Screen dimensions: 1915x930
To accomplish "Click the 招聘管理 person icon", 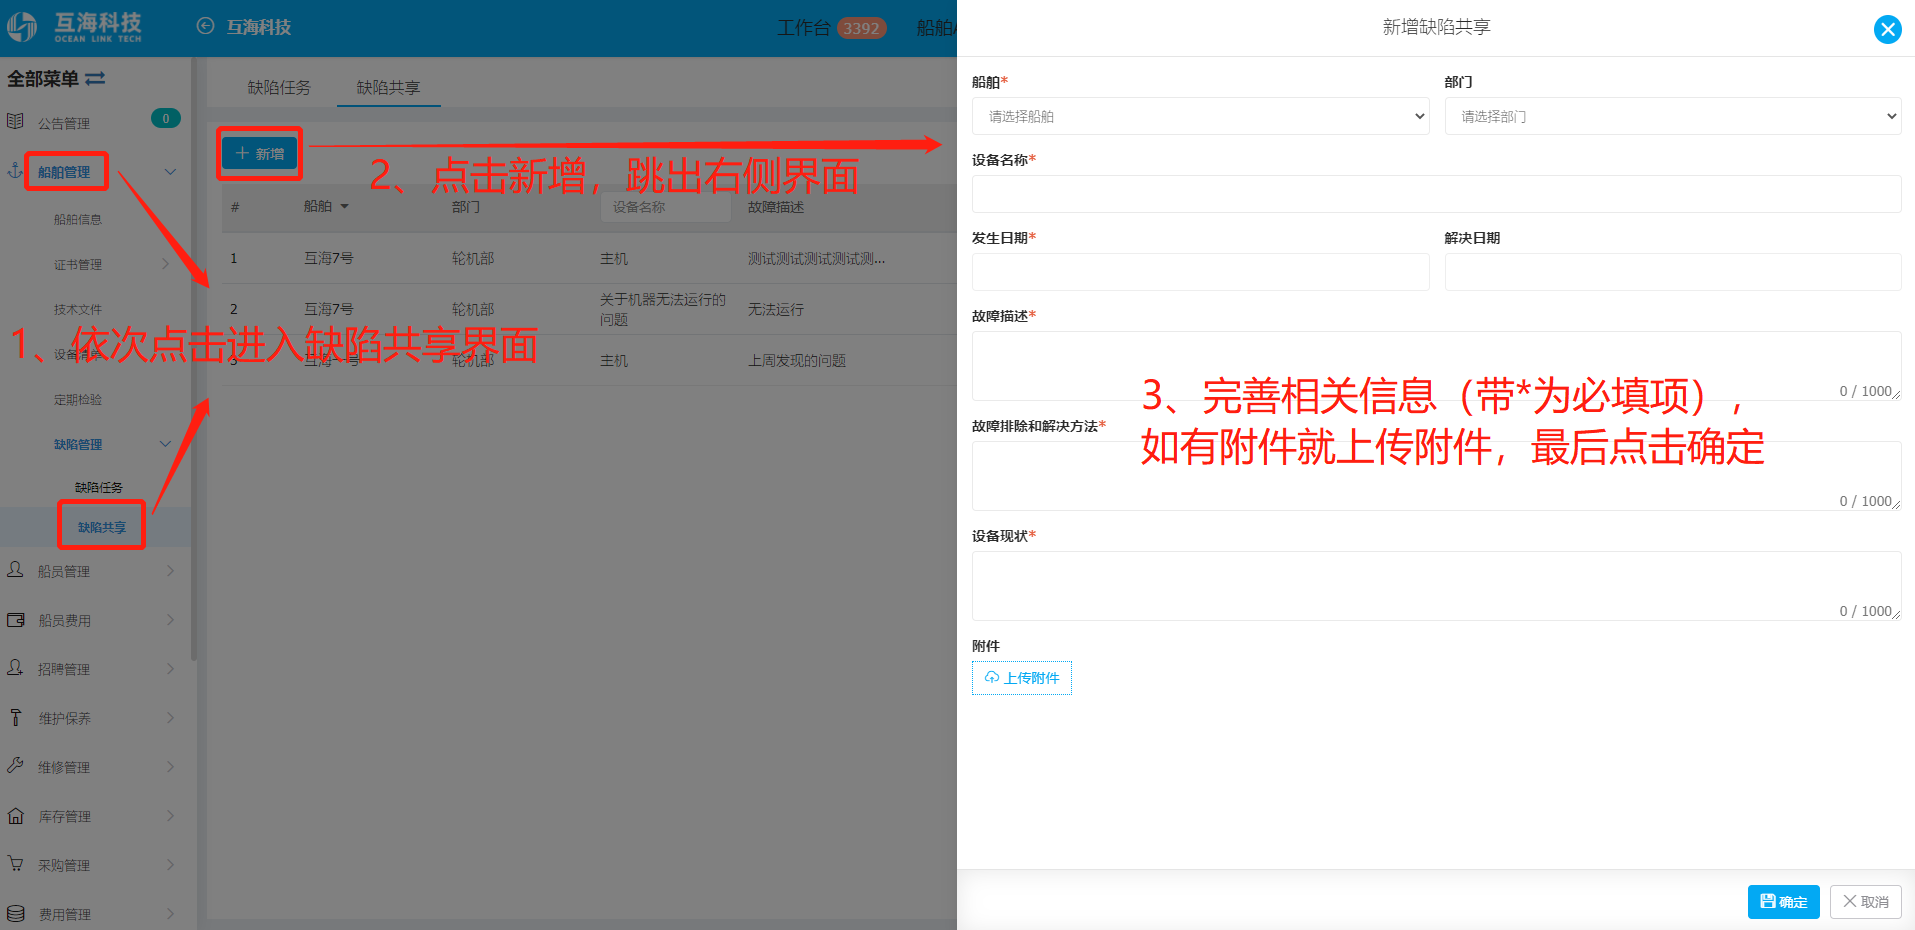I will pos(15,667).
